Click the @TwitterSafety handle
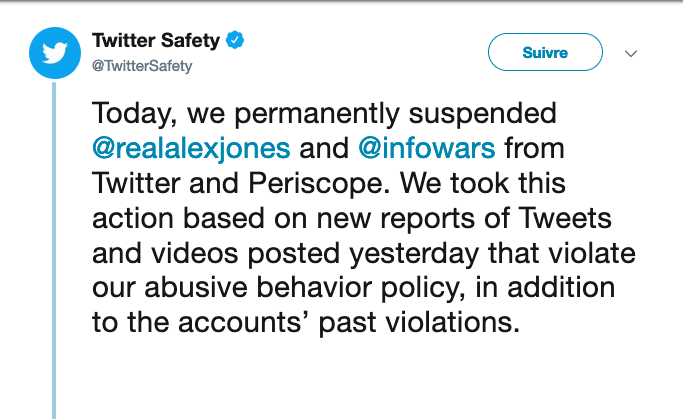 142,66
